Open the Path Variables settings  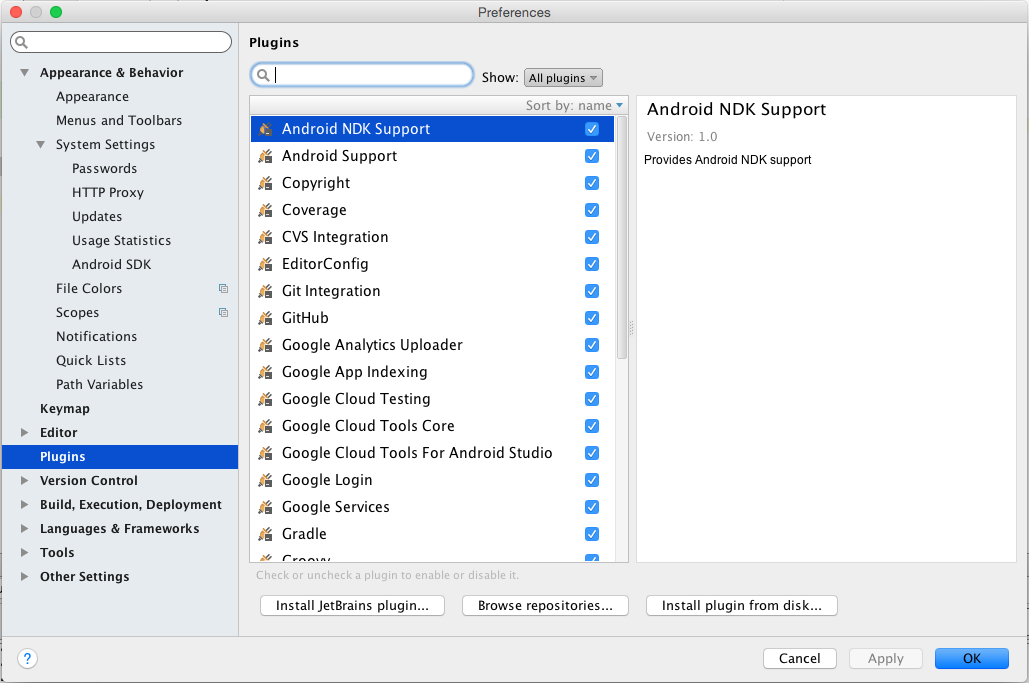(99, 384)
